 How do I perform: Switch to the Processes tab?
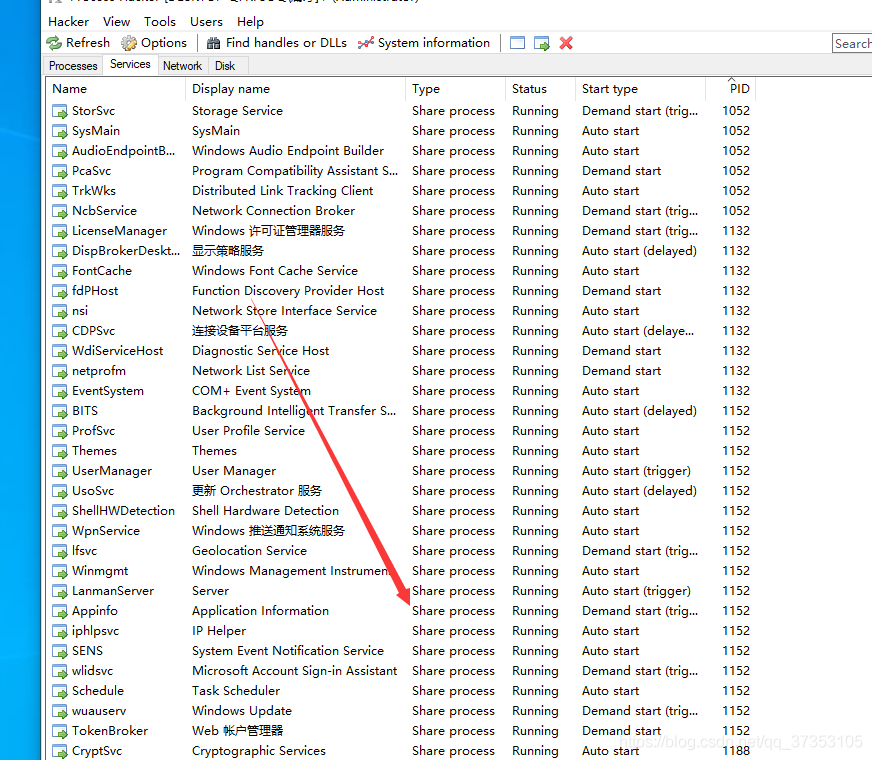point(73,66)
